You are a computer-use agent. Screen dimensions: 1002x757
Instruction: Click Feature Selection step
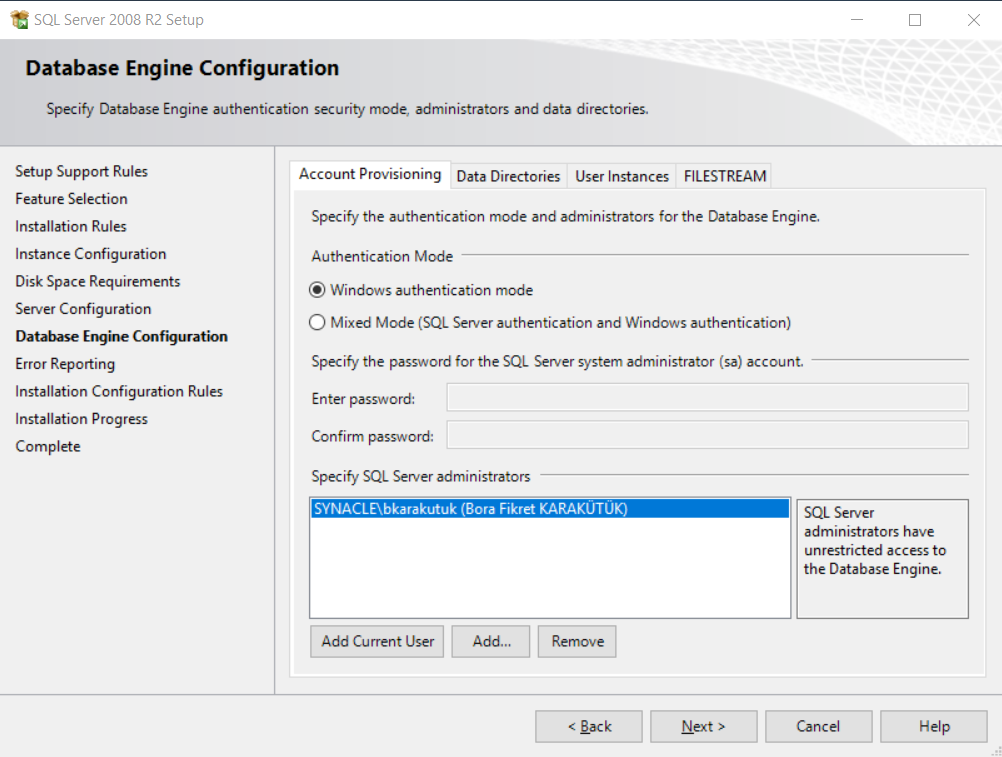tap(71, 199)
